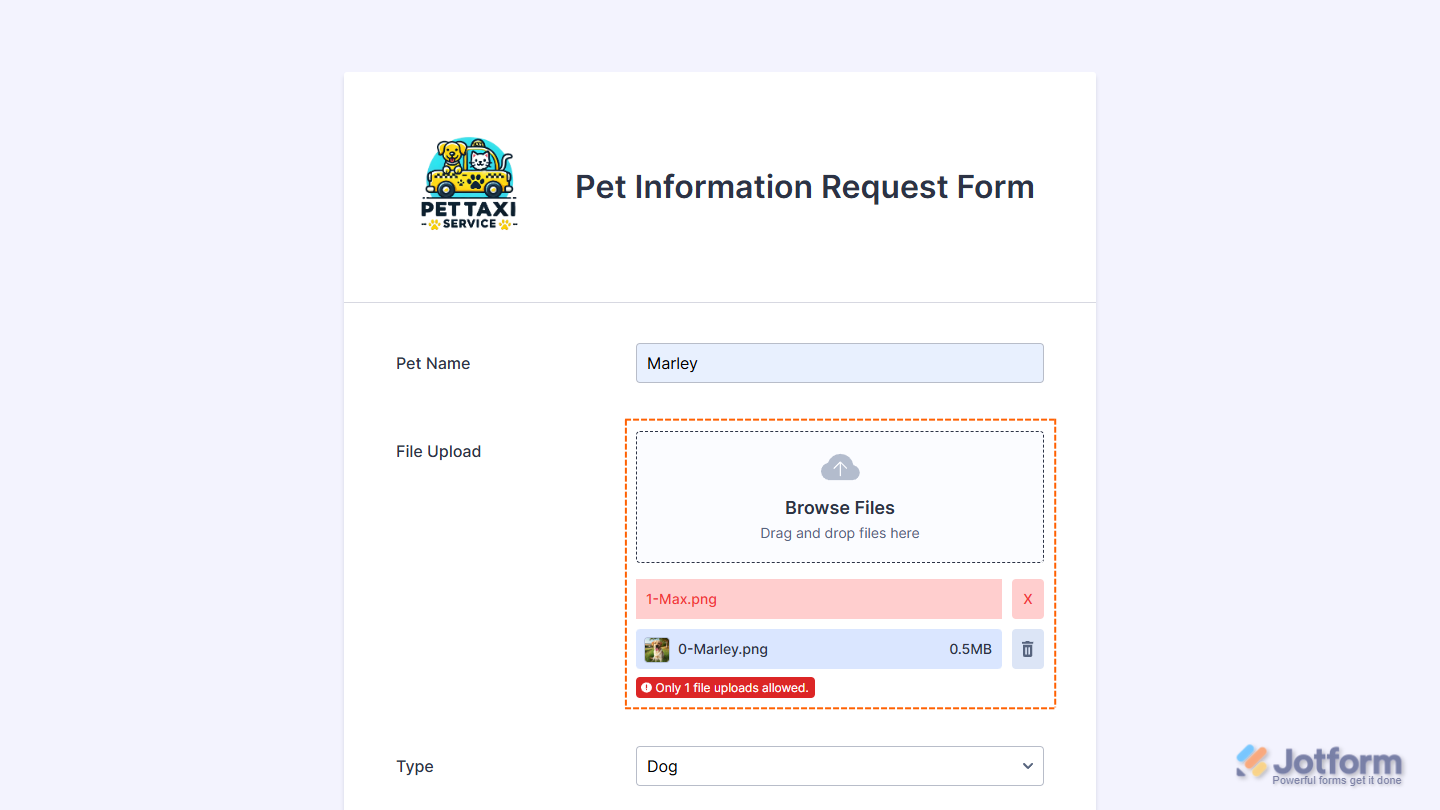Focus the Pet Name input field
The height and width of the screenshot is (810, 1440).
click(x=840, y=363)
